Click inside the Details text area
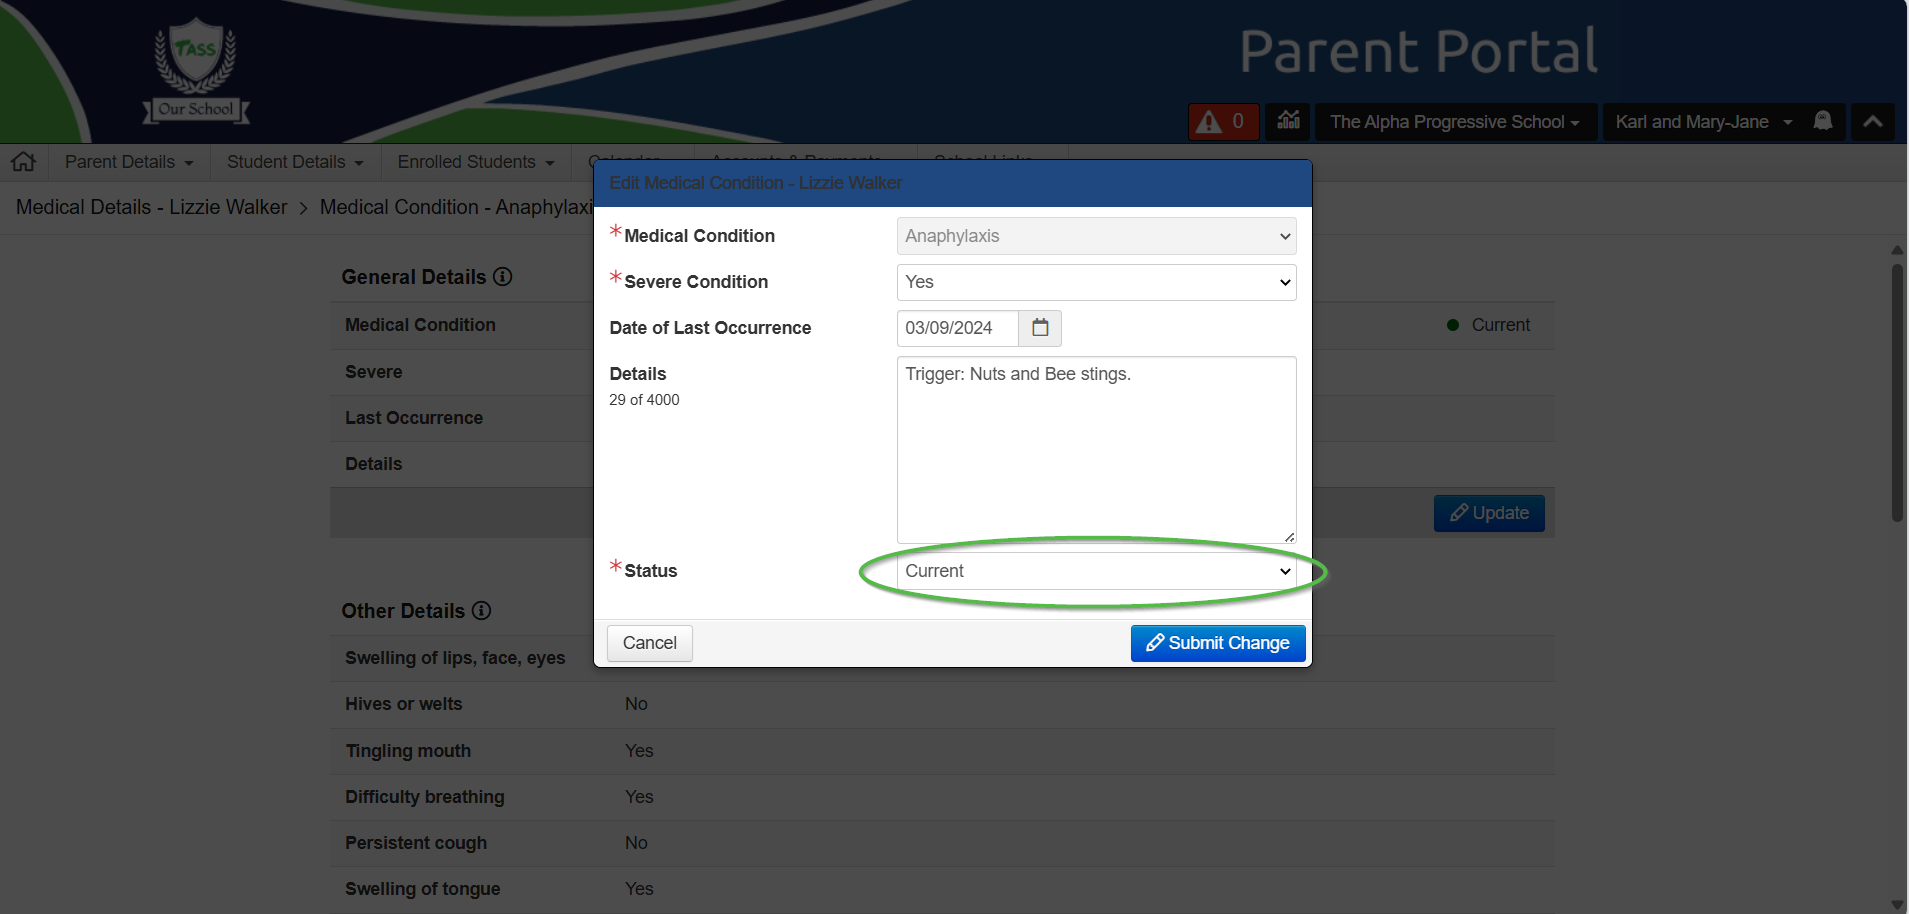The image size is (1909, 914). (1096, 450)
